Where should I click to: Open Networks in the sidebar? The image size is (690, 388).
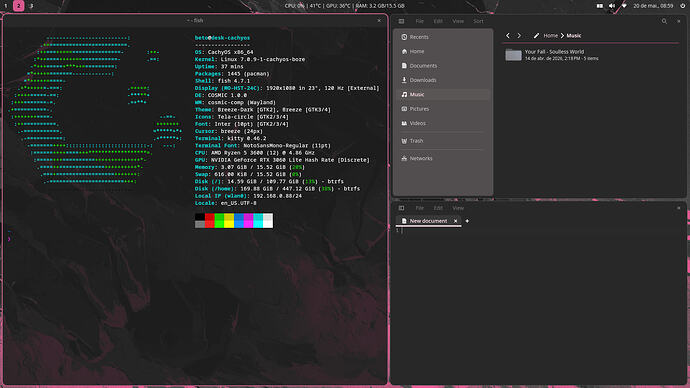(442, 158)
